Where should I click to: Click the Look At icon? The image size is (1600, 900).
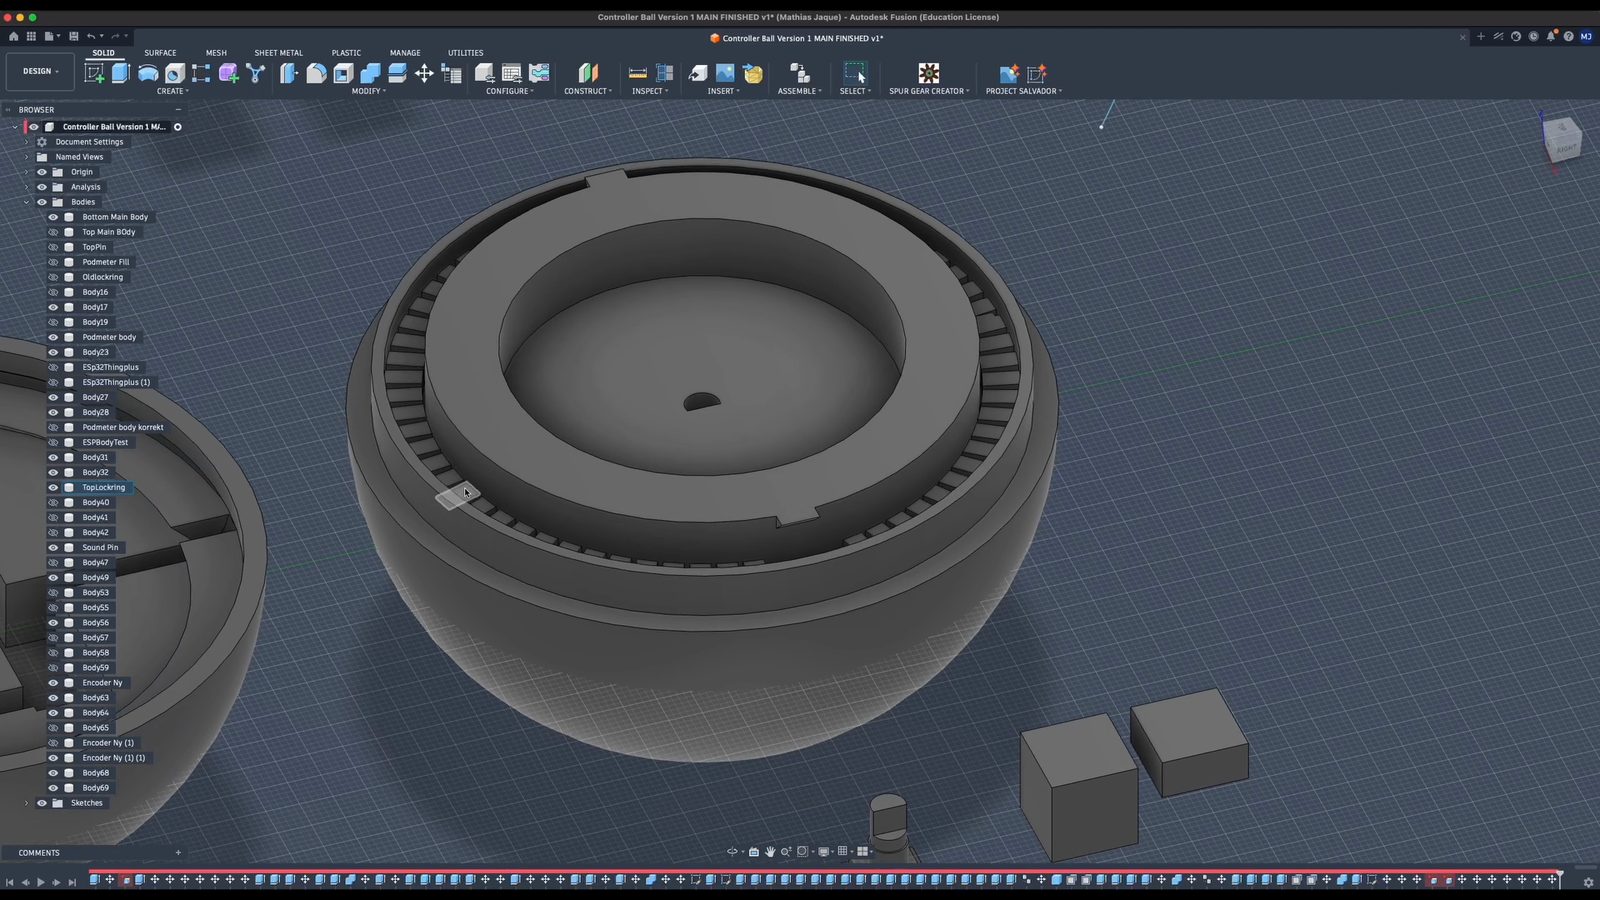pos(754,852)
